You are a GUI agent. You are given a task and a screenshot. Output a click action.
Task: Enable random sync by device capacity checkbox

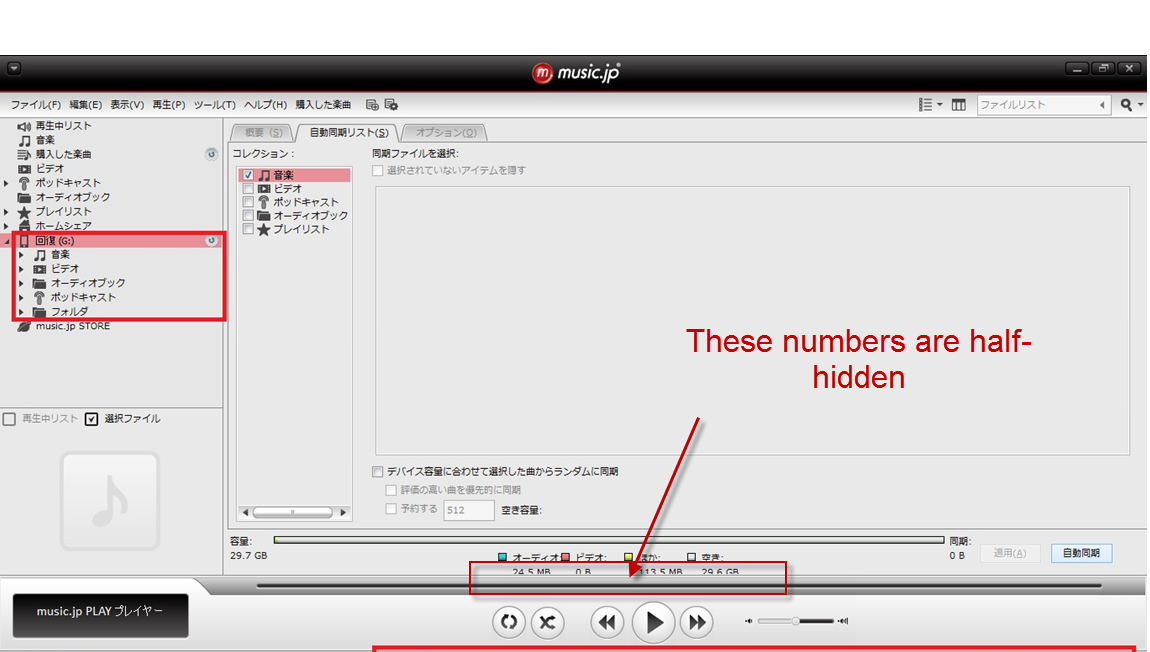378,472
